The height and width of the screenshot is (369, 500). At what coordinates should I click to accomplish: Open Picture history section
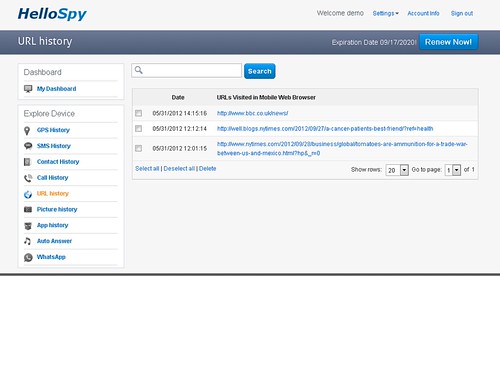[x=57, y=209]
